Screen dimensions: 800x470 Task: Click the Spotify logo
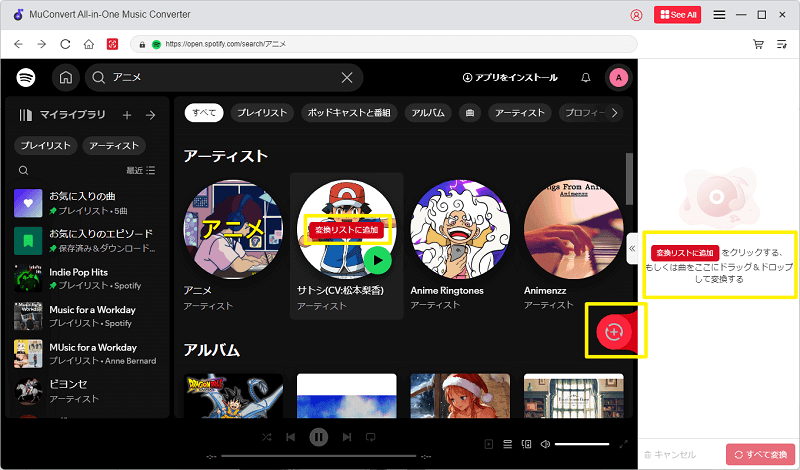26,78
